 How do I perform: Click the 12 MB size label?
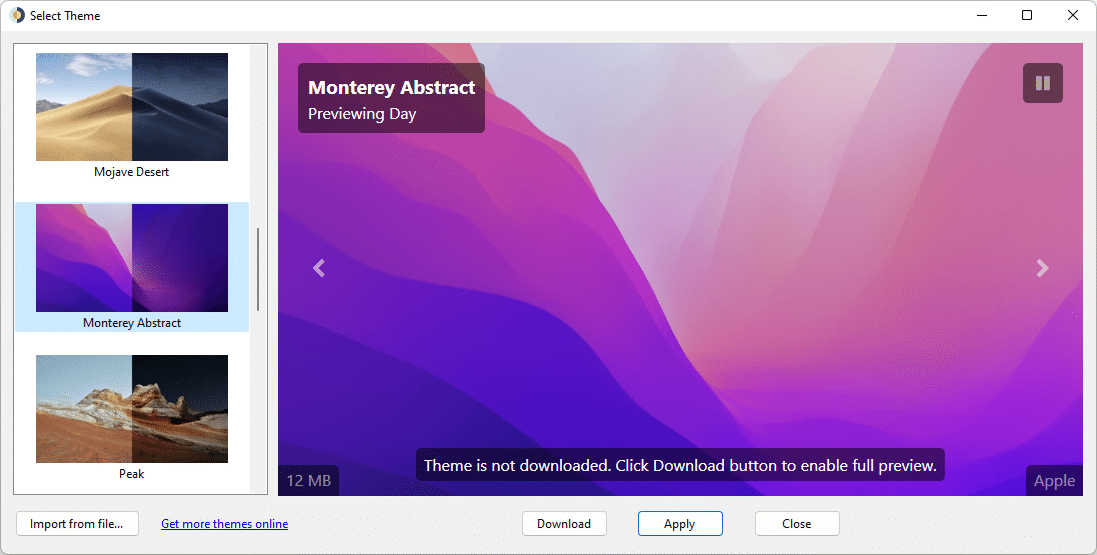(309, 481)
